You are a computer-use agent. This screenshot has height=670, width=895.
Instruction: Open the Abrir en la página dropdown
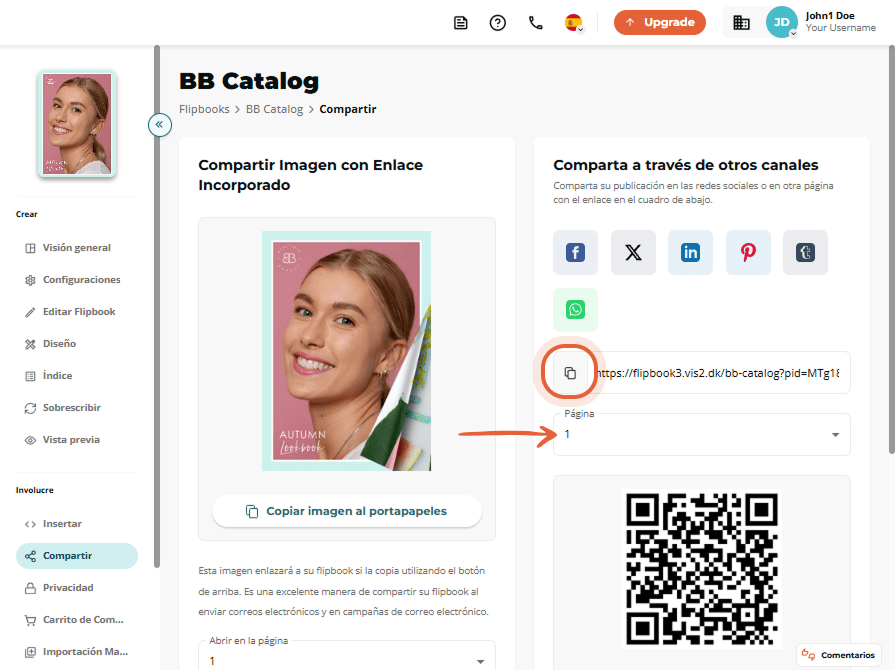pyautogui.click(x=346, y=655)
